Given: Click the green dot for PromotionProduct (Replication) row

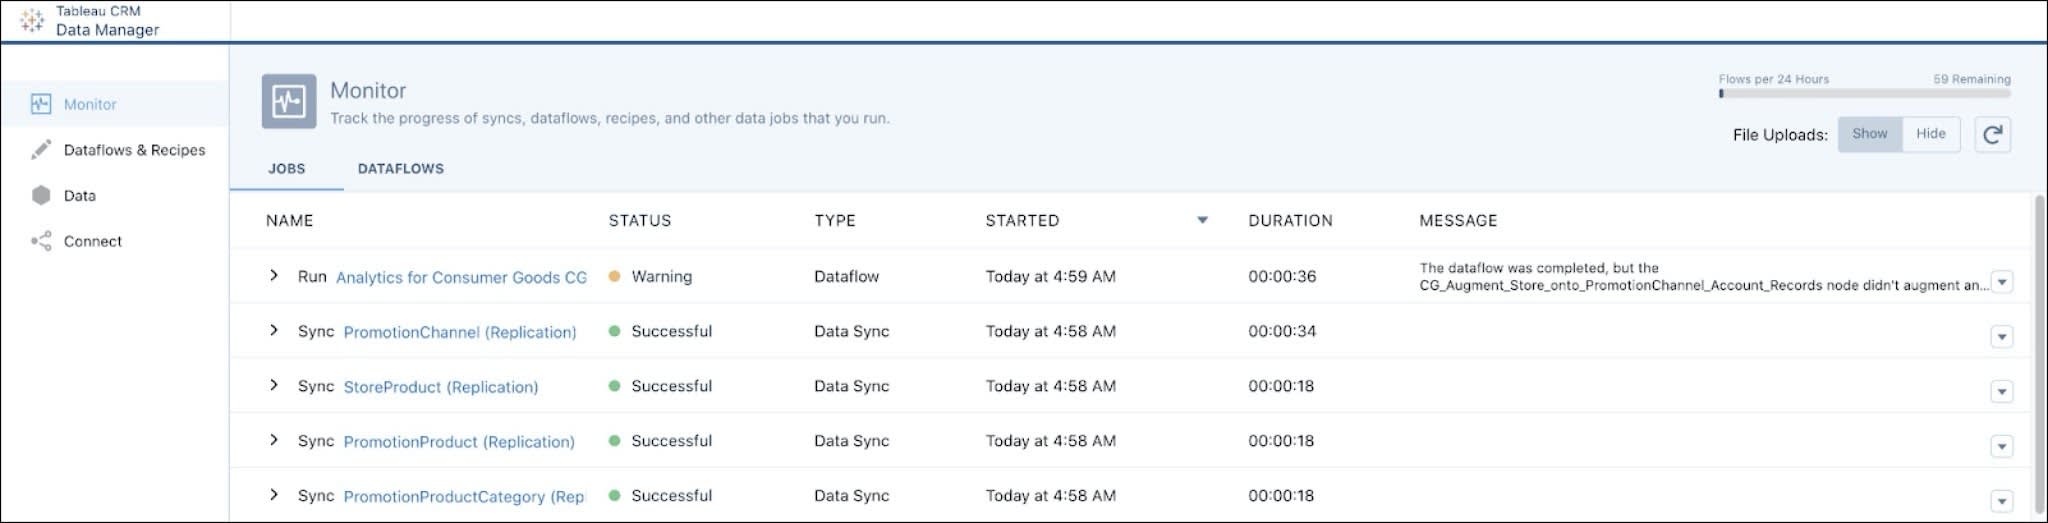Looking at the screenshot, I should point(614,440).
